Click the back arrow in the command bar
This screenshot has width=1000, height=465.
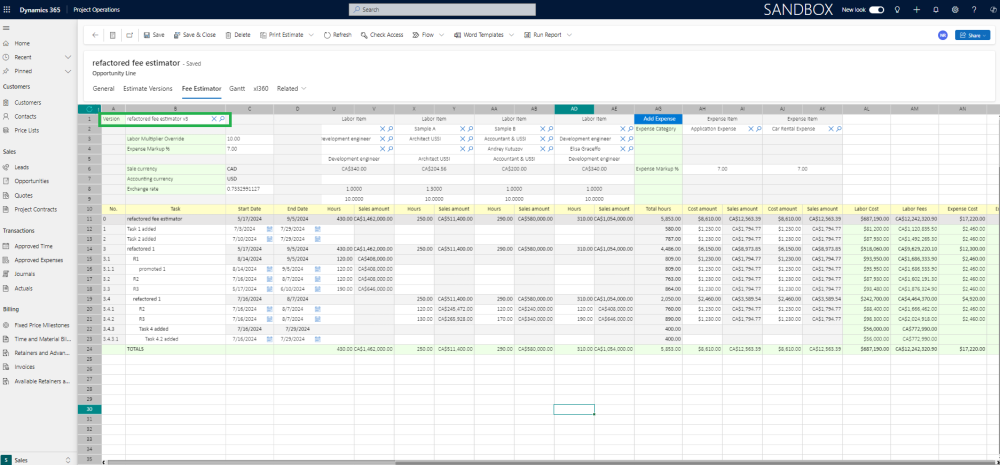tap(95, 35)
